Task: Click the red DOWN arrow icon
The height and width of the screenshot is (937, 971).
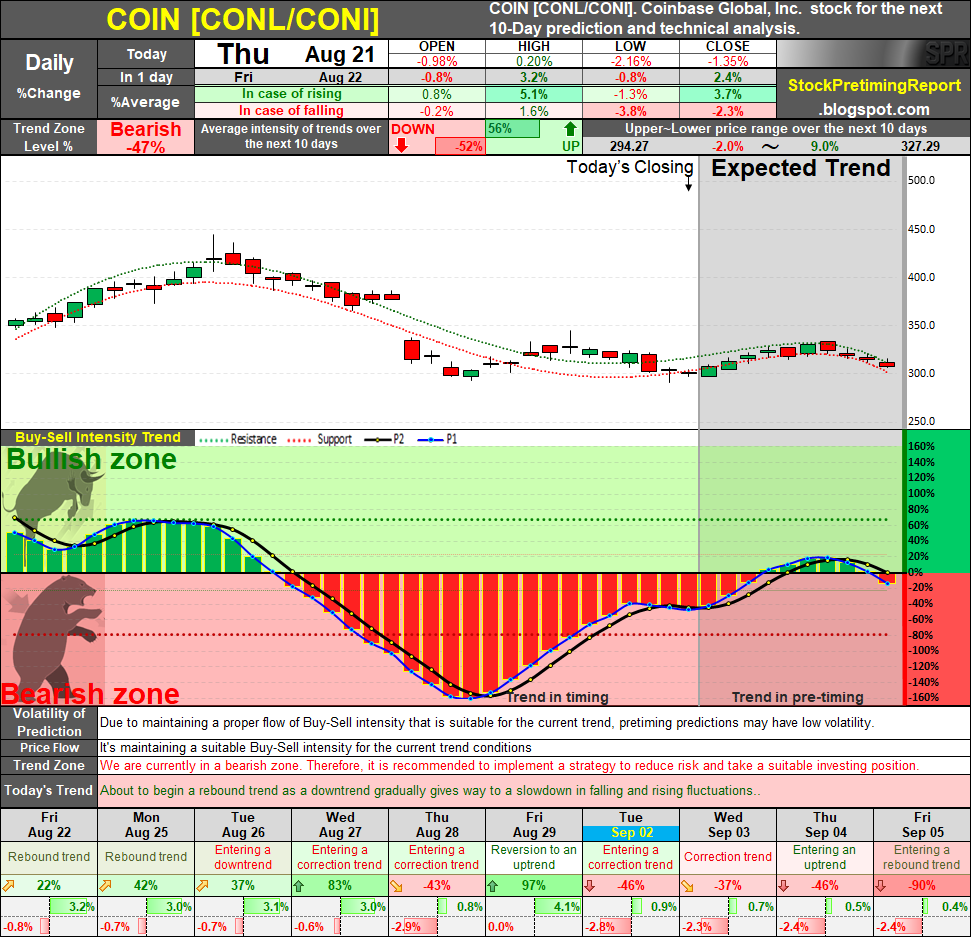Action: pyautogui.click(x=401, y=146)
